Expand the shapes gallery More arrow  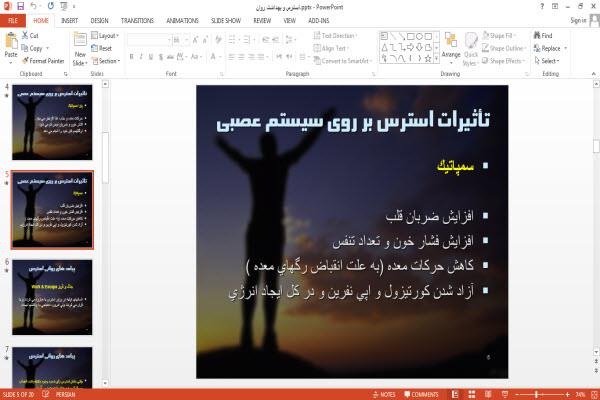point(437,59)
